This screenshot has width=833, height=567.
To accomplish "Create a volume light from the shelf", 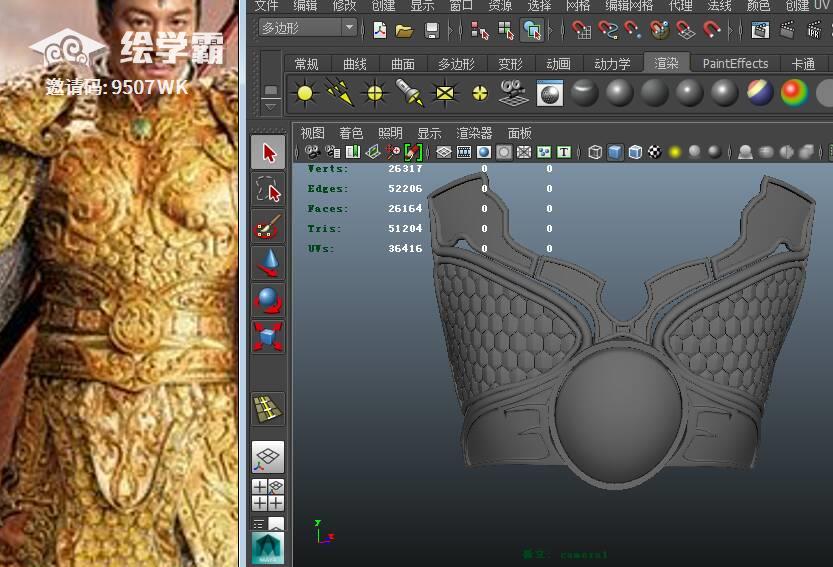I will 480,94.
